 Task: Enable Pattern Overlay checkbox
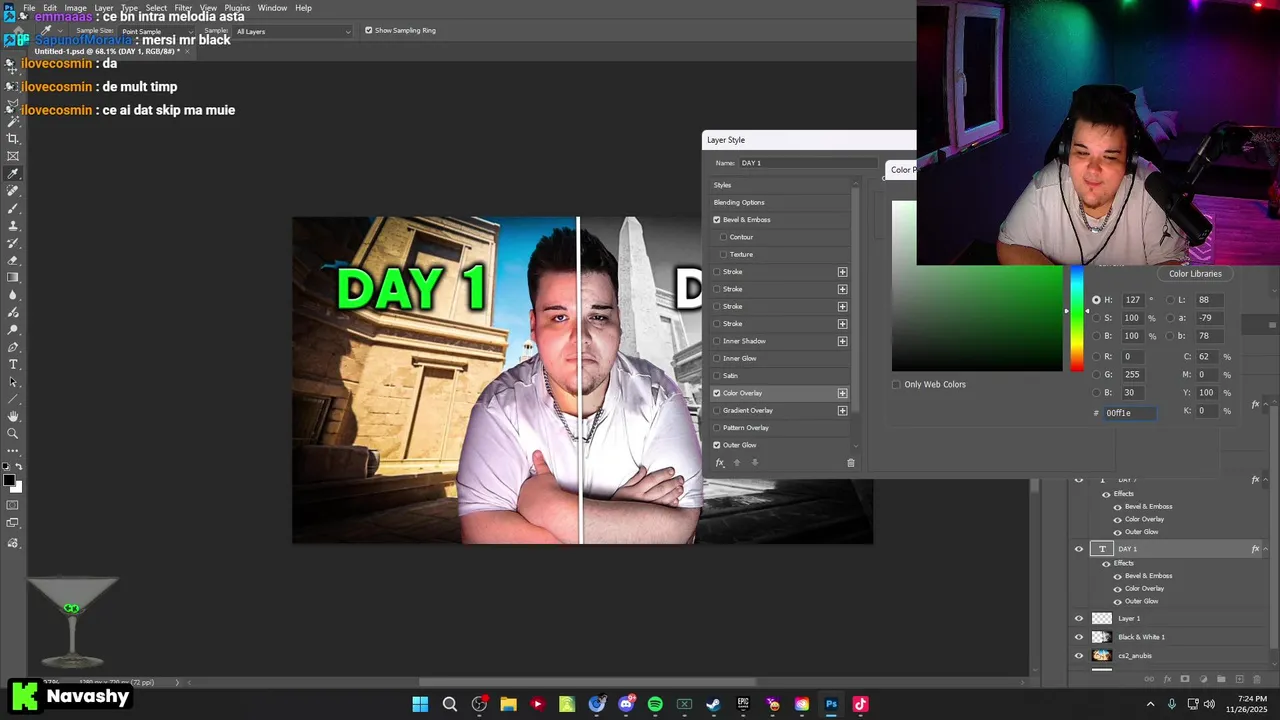(x=717, y=428)
